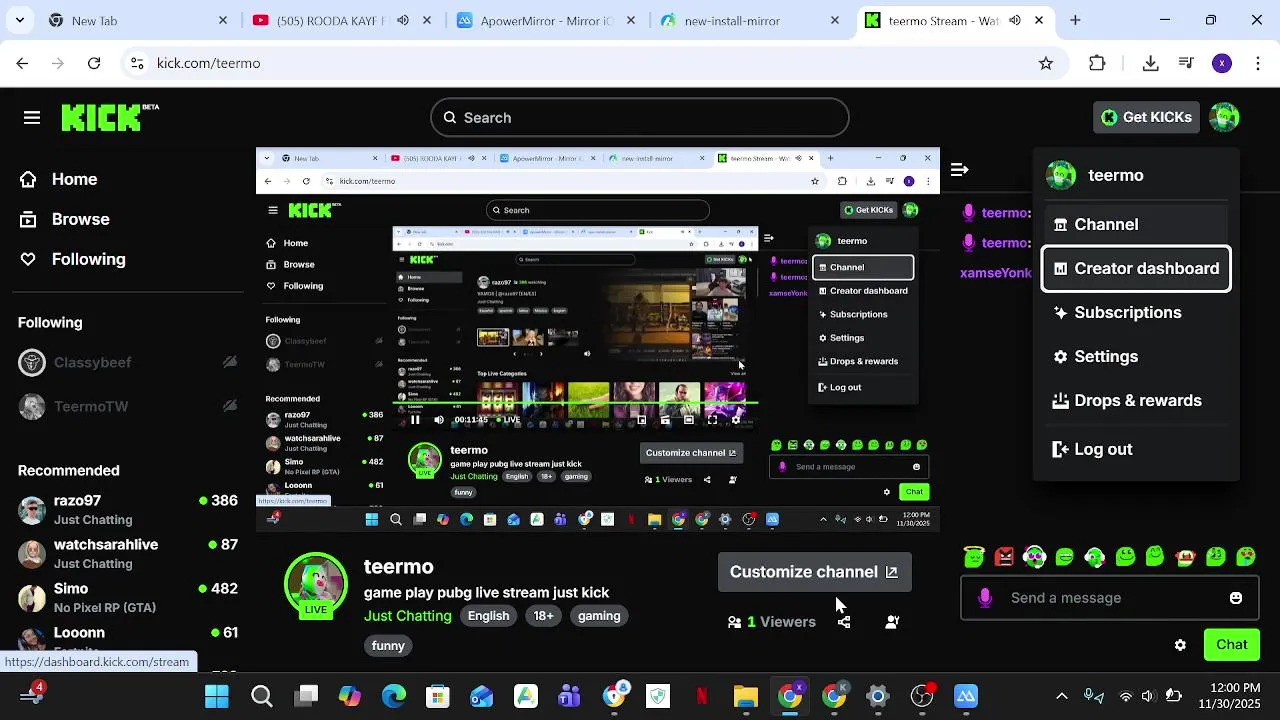
Task: Open a new browser tab
Action: click(1075, 20)
